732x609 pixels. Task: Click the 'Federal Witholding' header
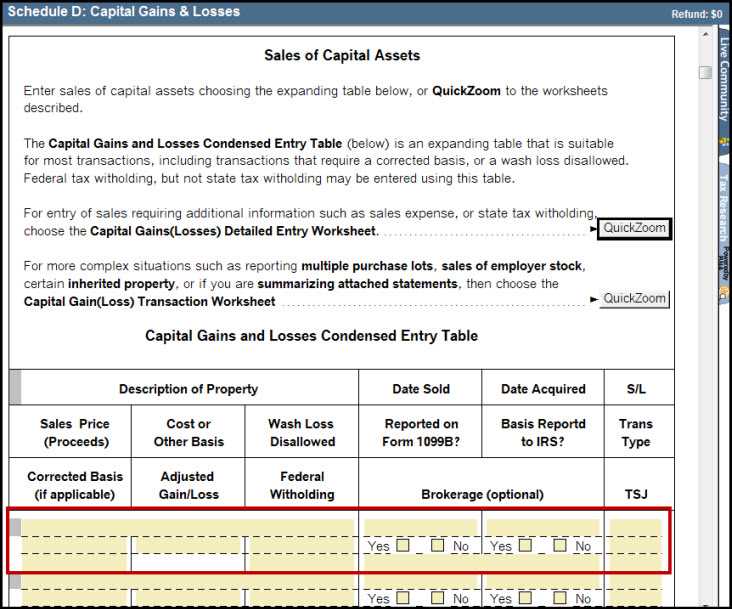pyautogui.click(x=302, y=485)
